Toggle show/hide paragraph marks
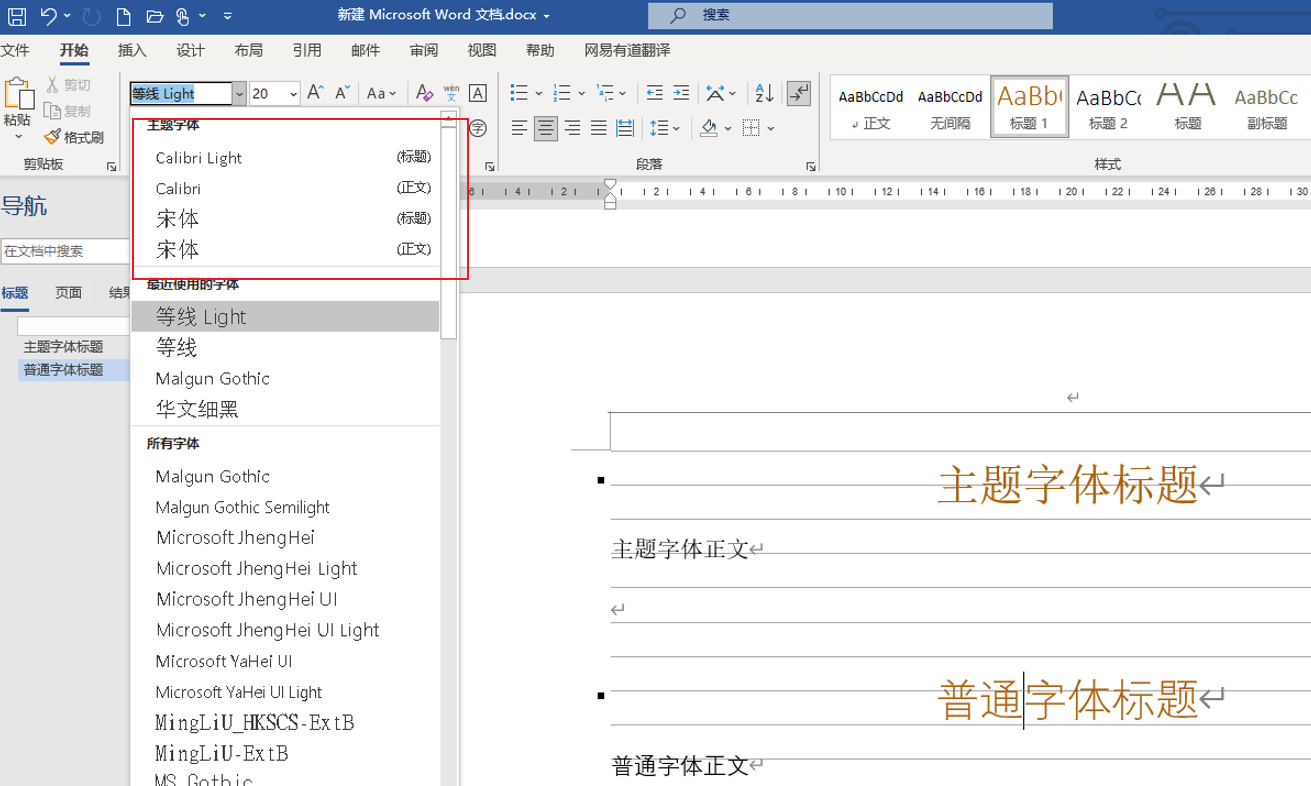 [798, 93]
